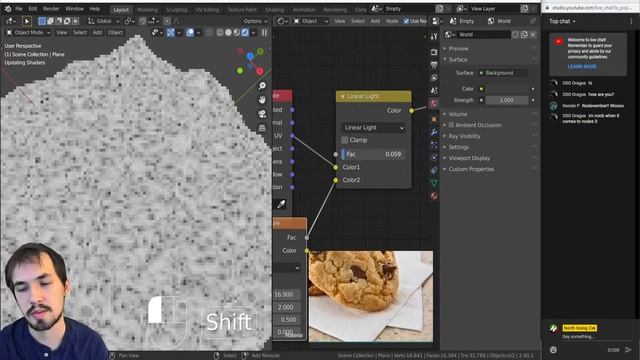Screen dimensions: 640x360
Task: Collapse the Linear Light node
Action: click(342, 96)
